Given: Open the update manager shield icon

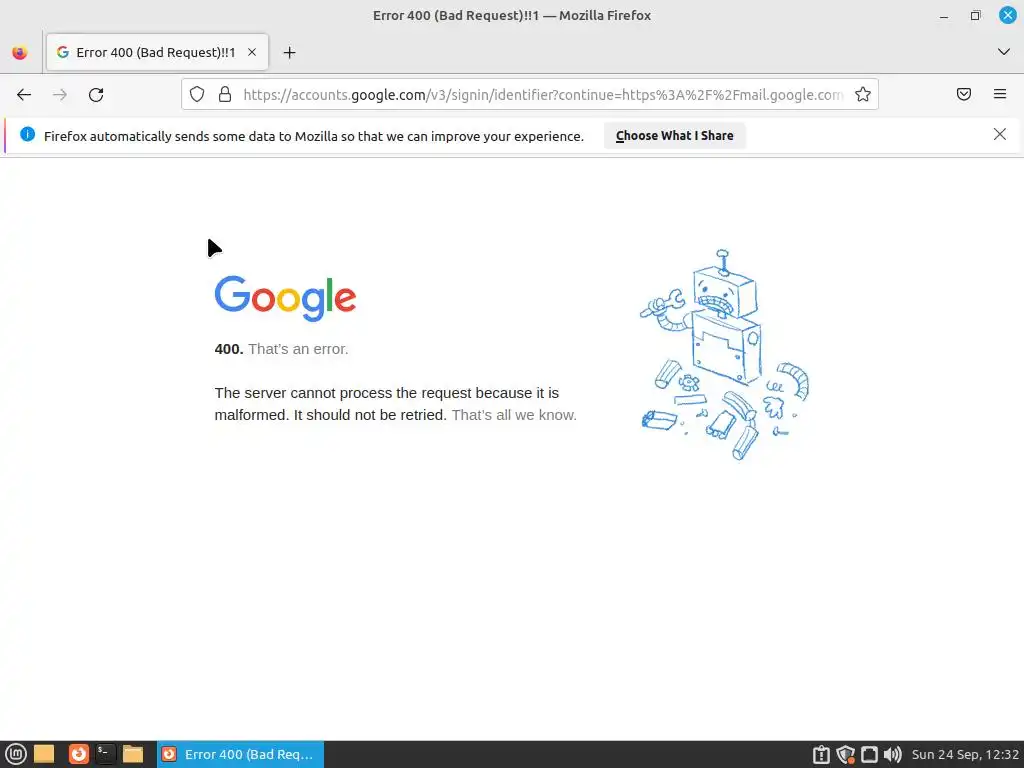Looking at the screenshot, I should tap(846, 755).
